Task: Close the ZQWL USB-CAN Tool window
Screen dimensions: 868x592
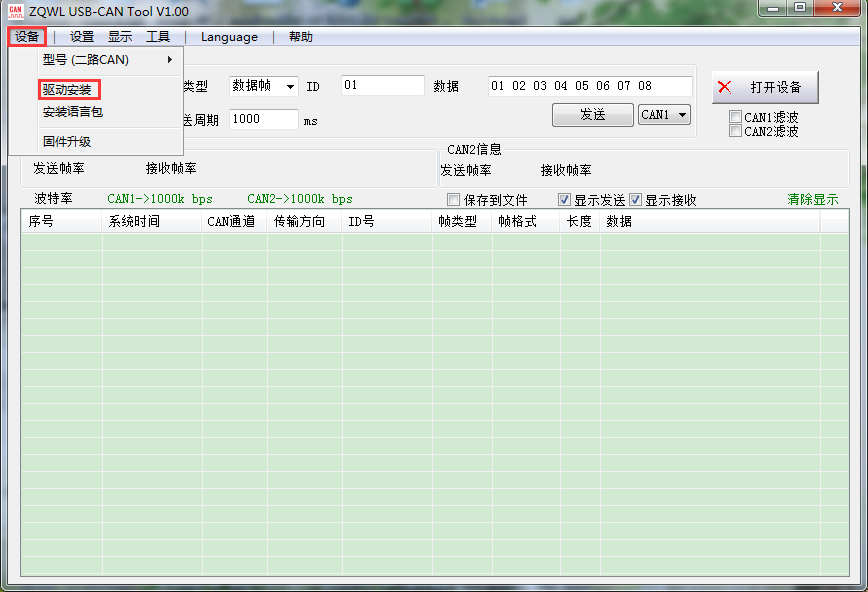Action: [x=838, y=8]
